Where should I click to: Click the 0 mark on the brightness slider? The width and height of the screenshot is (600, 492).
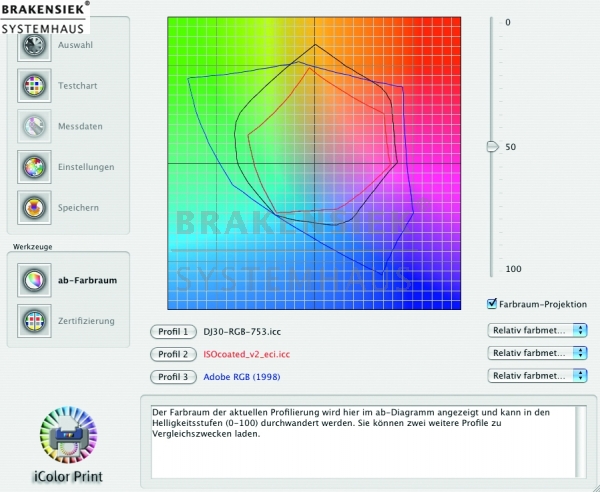[508, 22]
